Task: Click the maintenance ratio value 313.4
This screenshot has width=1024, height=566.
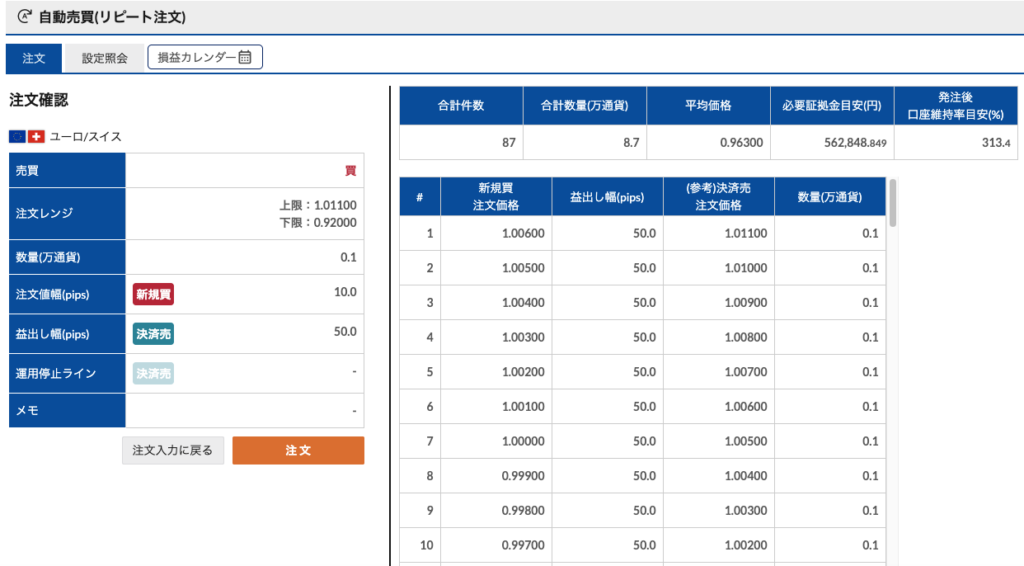Action: [x=996, y=142]
